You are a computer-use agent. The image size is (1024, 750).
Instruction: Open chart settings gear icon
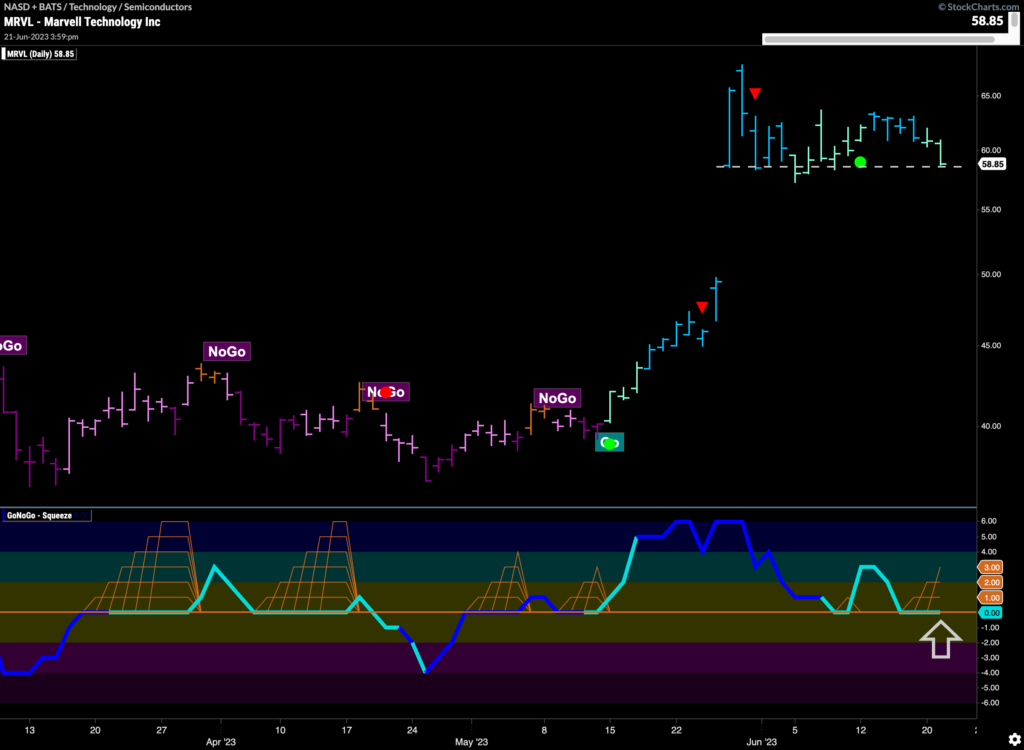click(1013, 738)
